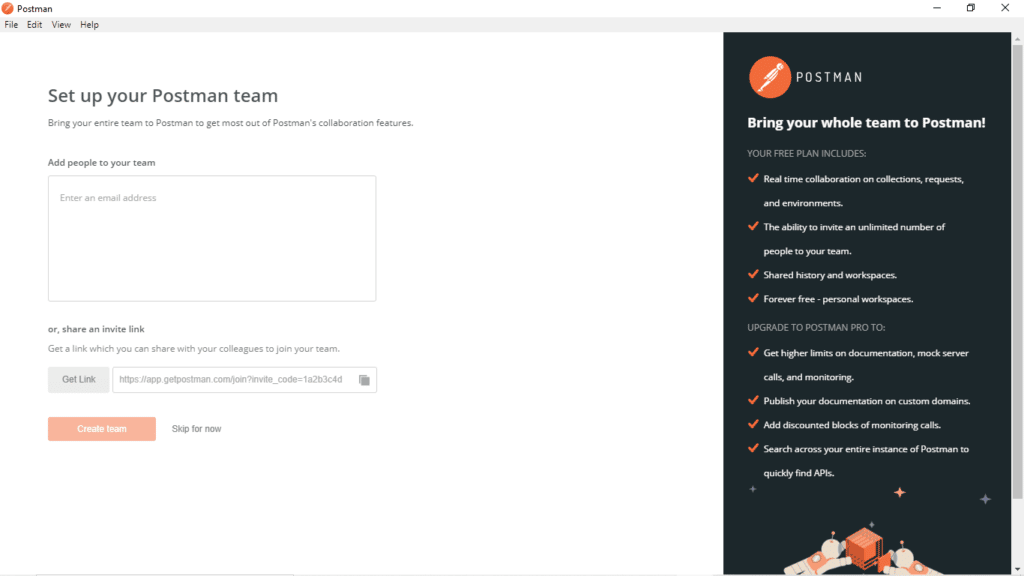The height and width of the screenshot is (576, 1024).
Task: Open the Help menu
Action: click(89, 24)
